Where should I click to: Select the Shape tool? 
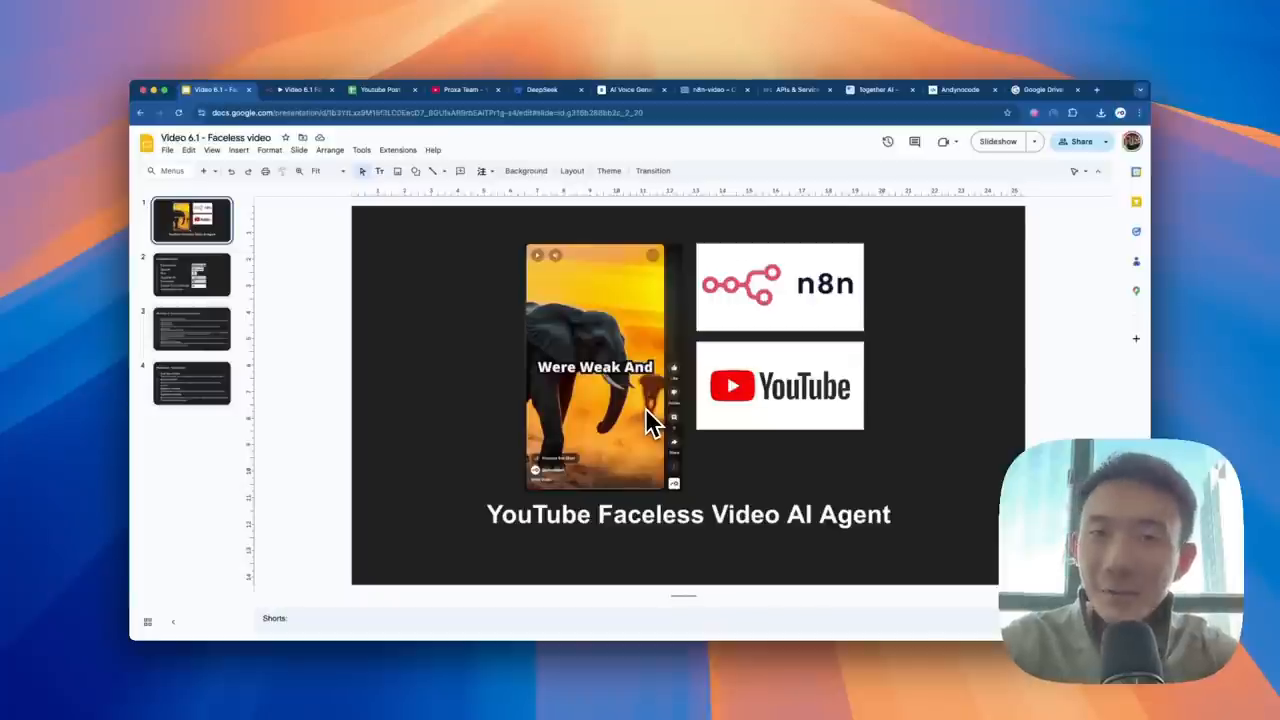(x=415, y=171)
